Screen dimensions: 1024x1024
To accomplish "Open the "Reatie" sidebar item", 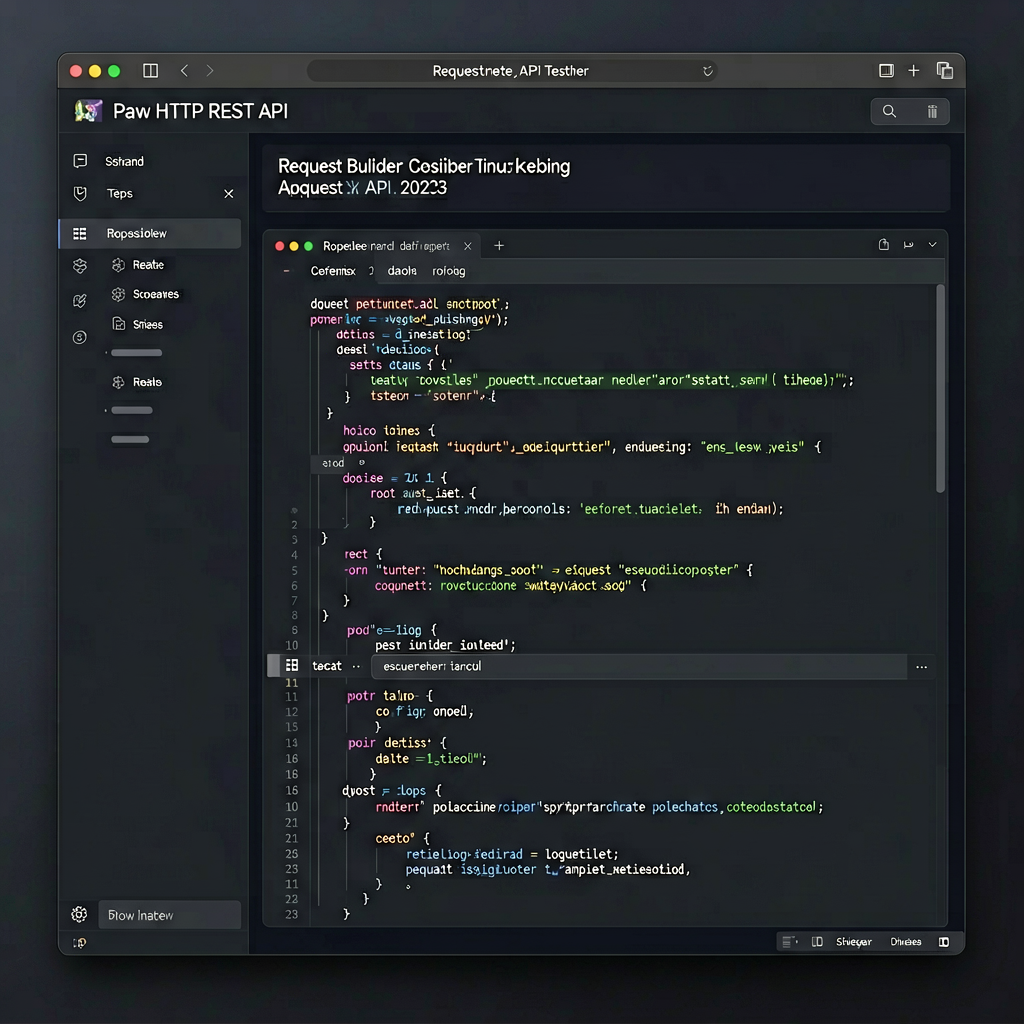I will pyautogui.click(x=148, y=265).
